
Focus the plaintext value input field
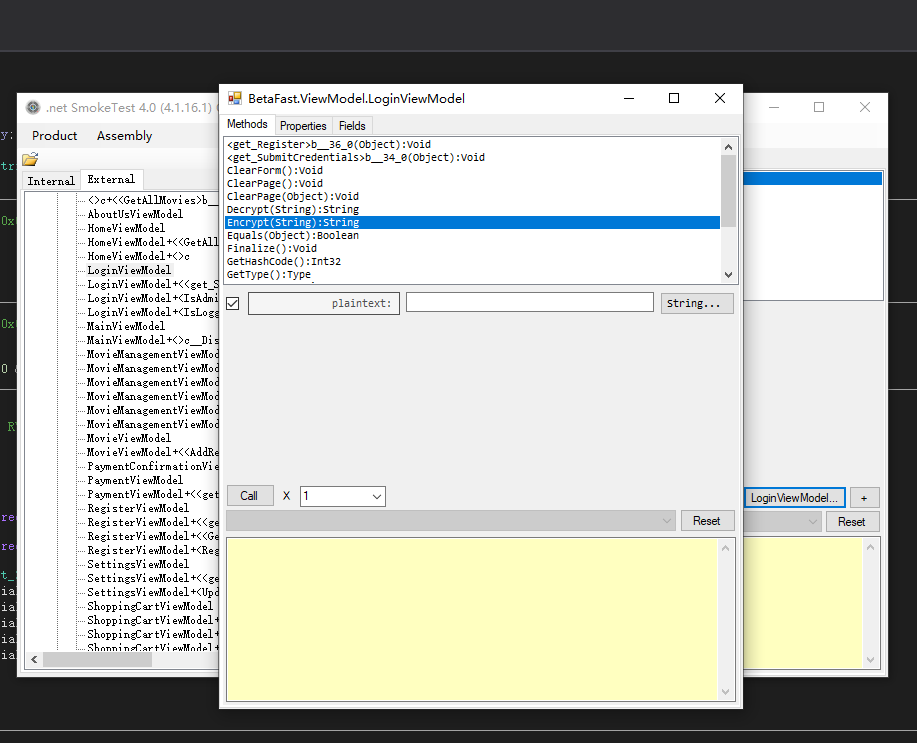530,302
